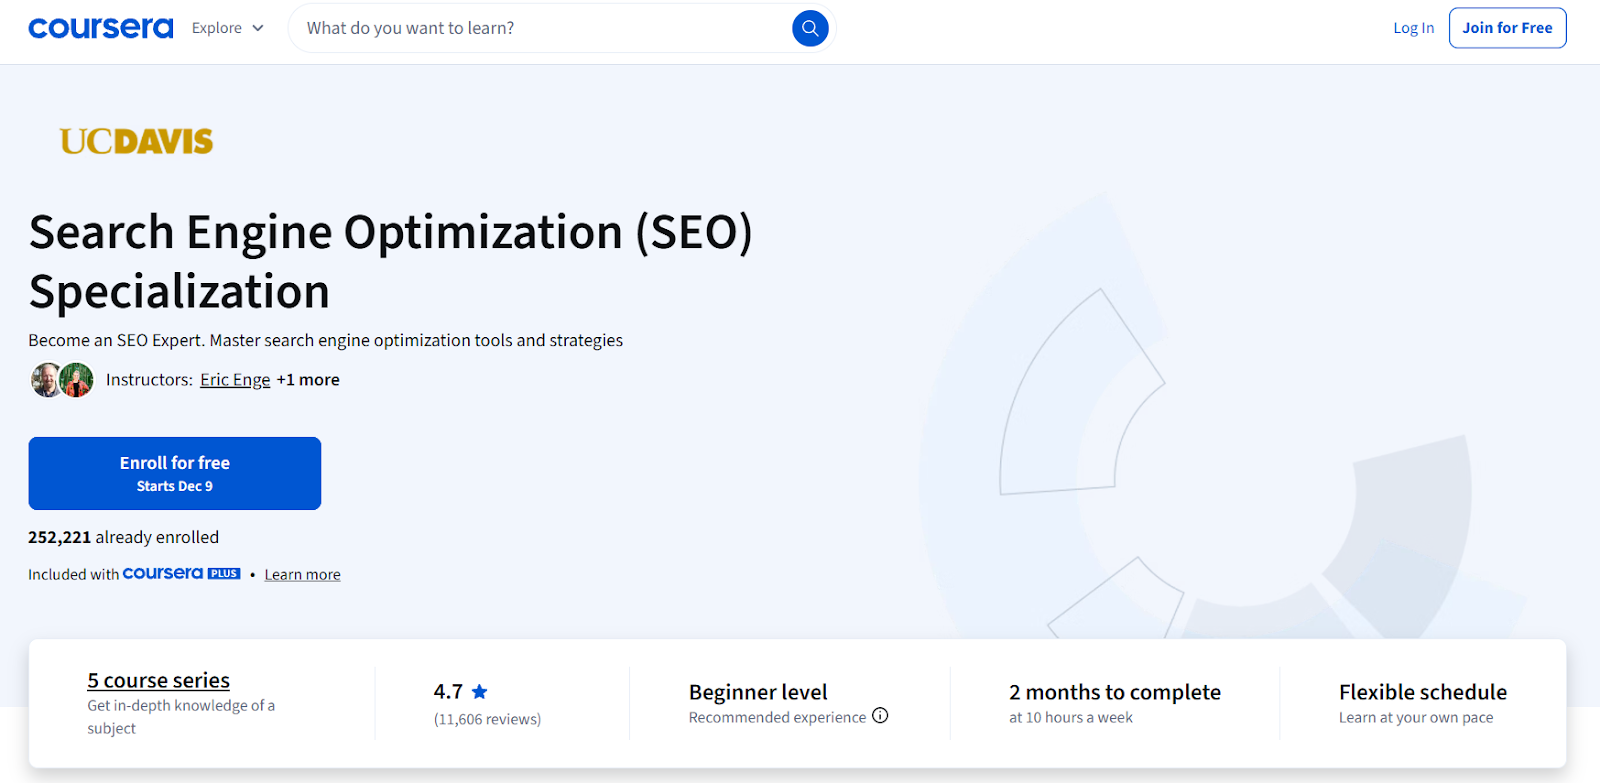Viewport: 1600px width, 783px height.
Task: Click the 4.7 rating value
Action: tap(448, 692)
